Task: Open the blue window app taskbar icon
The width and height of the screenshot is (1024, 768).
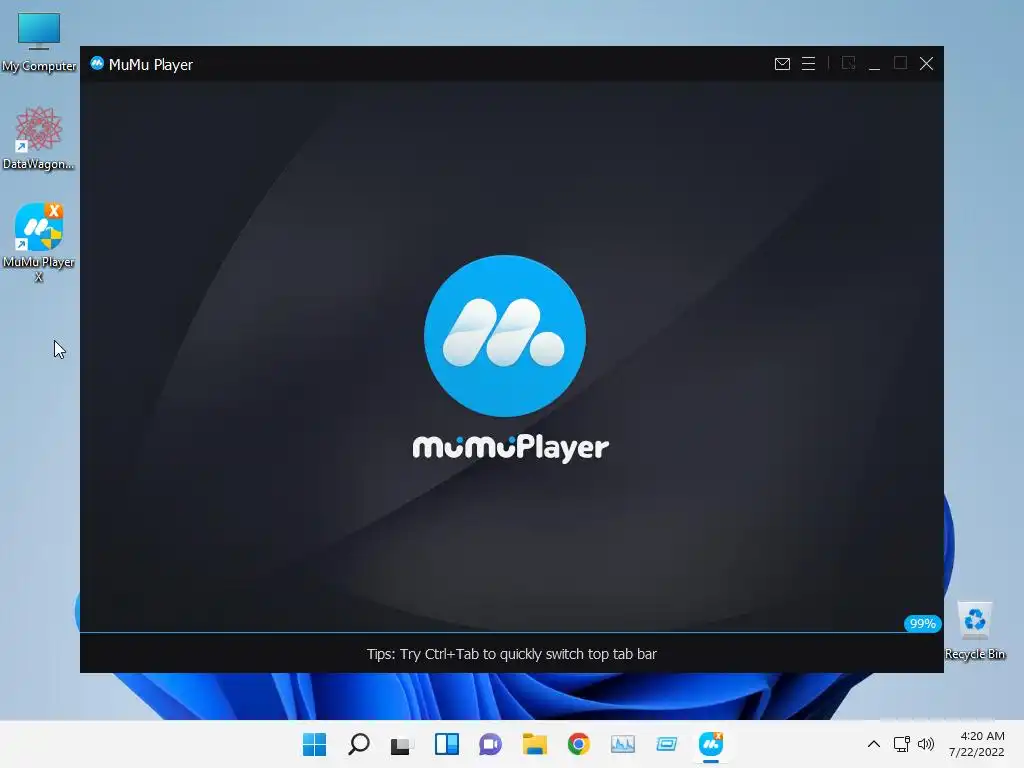Action: tap(667, 744)
